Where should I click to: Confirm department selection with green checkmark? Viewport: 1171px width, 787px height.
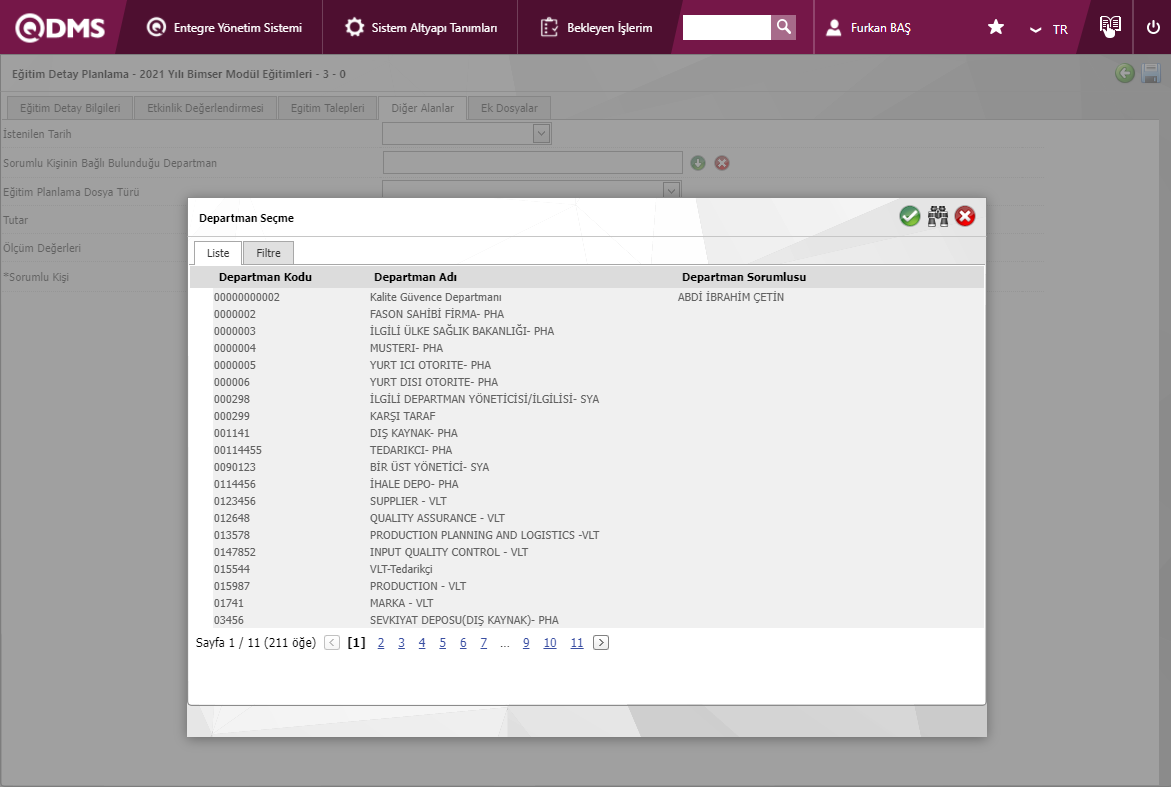pos(909,217)
